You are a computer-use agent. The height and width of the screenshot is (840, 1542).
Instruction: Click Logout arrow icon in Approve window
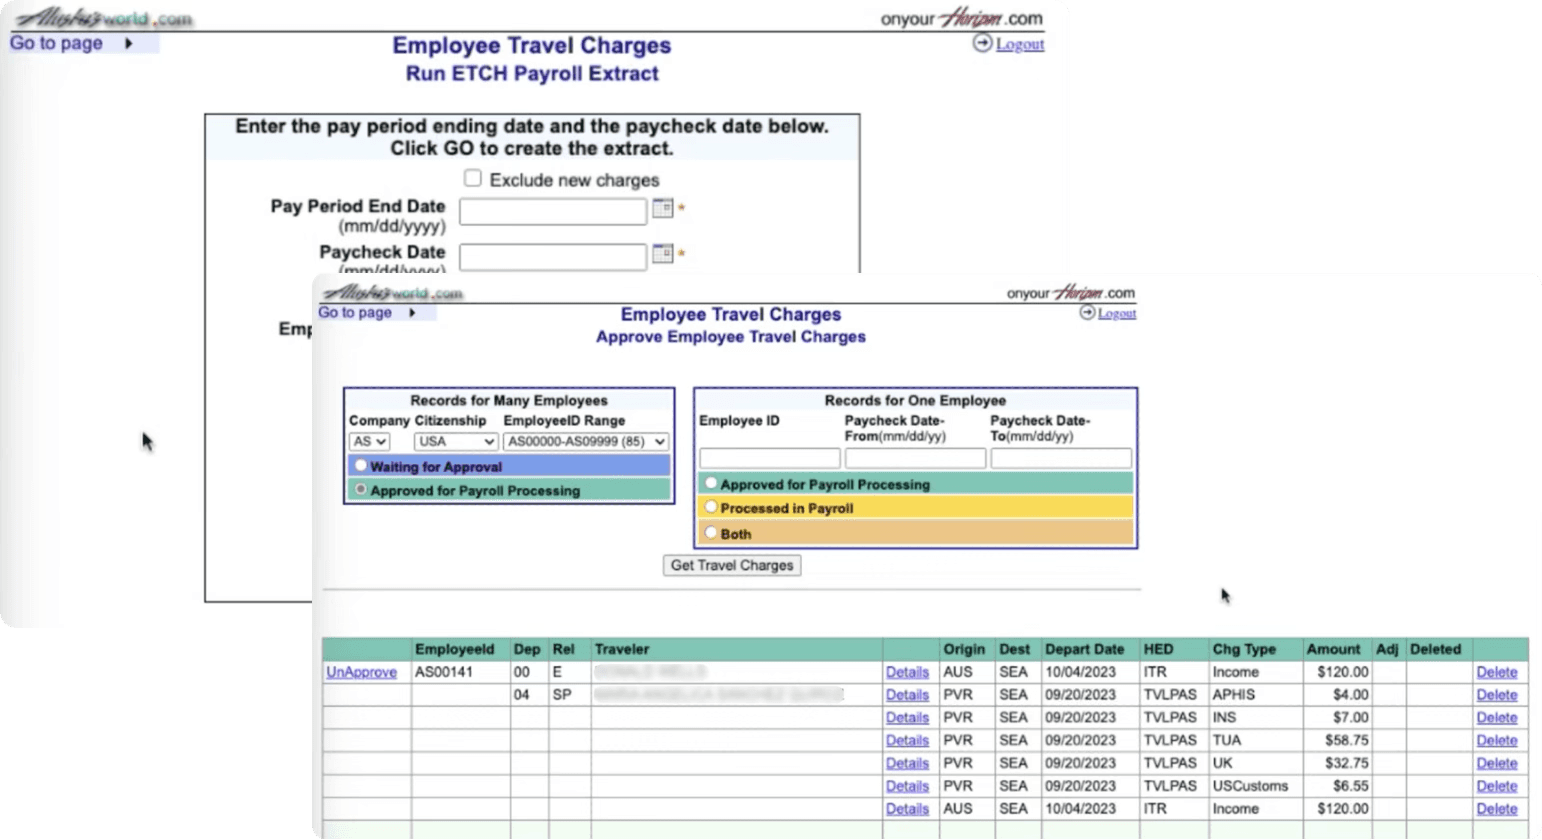click(1087, 313)
